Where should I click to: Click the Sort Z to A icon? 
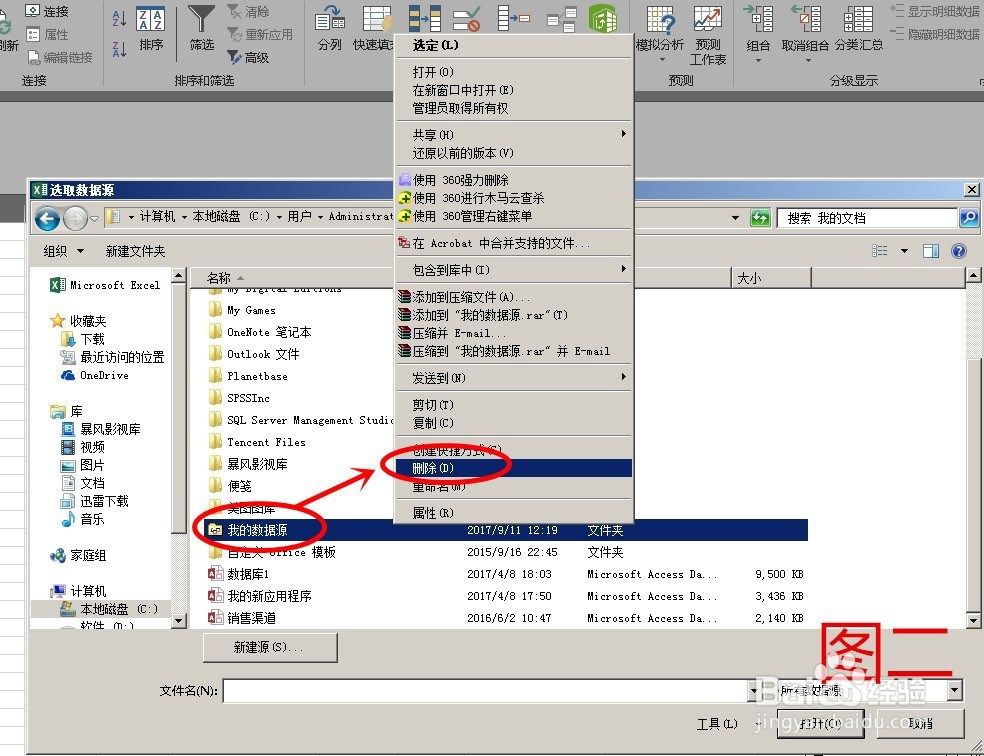119,48
